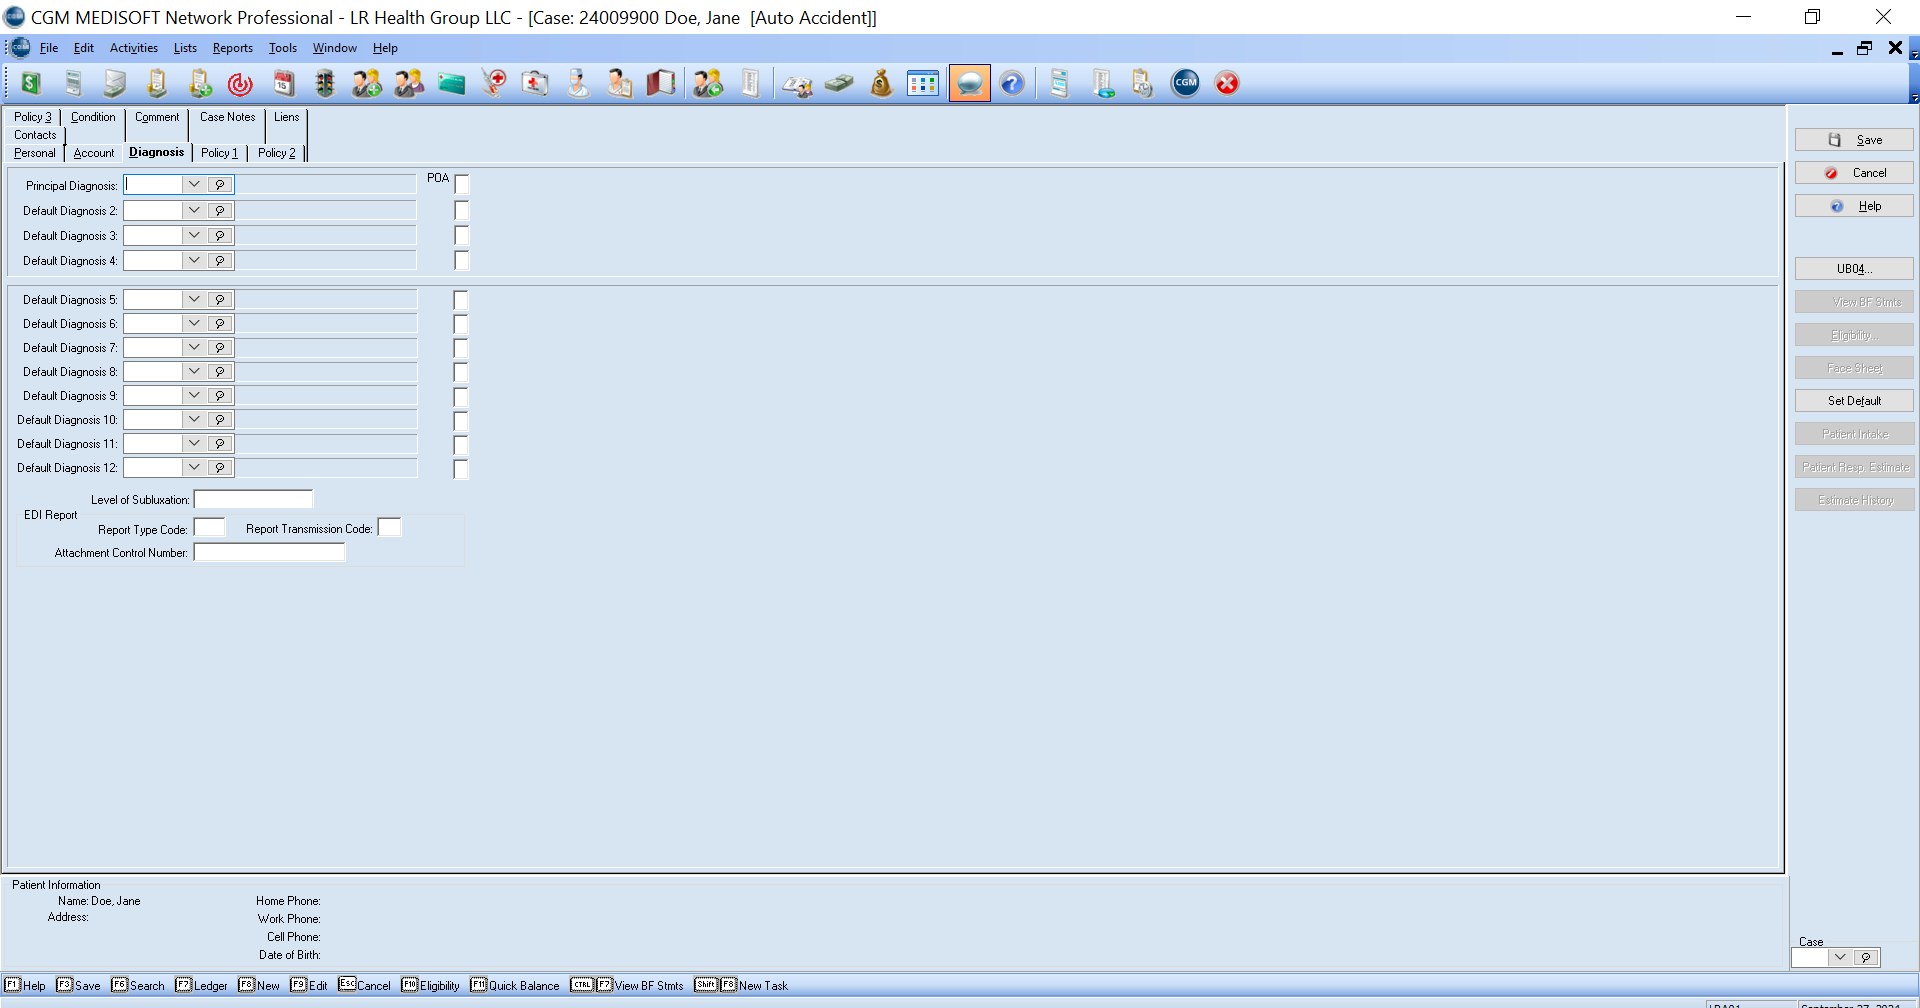The image size is (1920, 1008).
Task: Open search lookup for Default Diagnosis 5
Action: point(220,300)
